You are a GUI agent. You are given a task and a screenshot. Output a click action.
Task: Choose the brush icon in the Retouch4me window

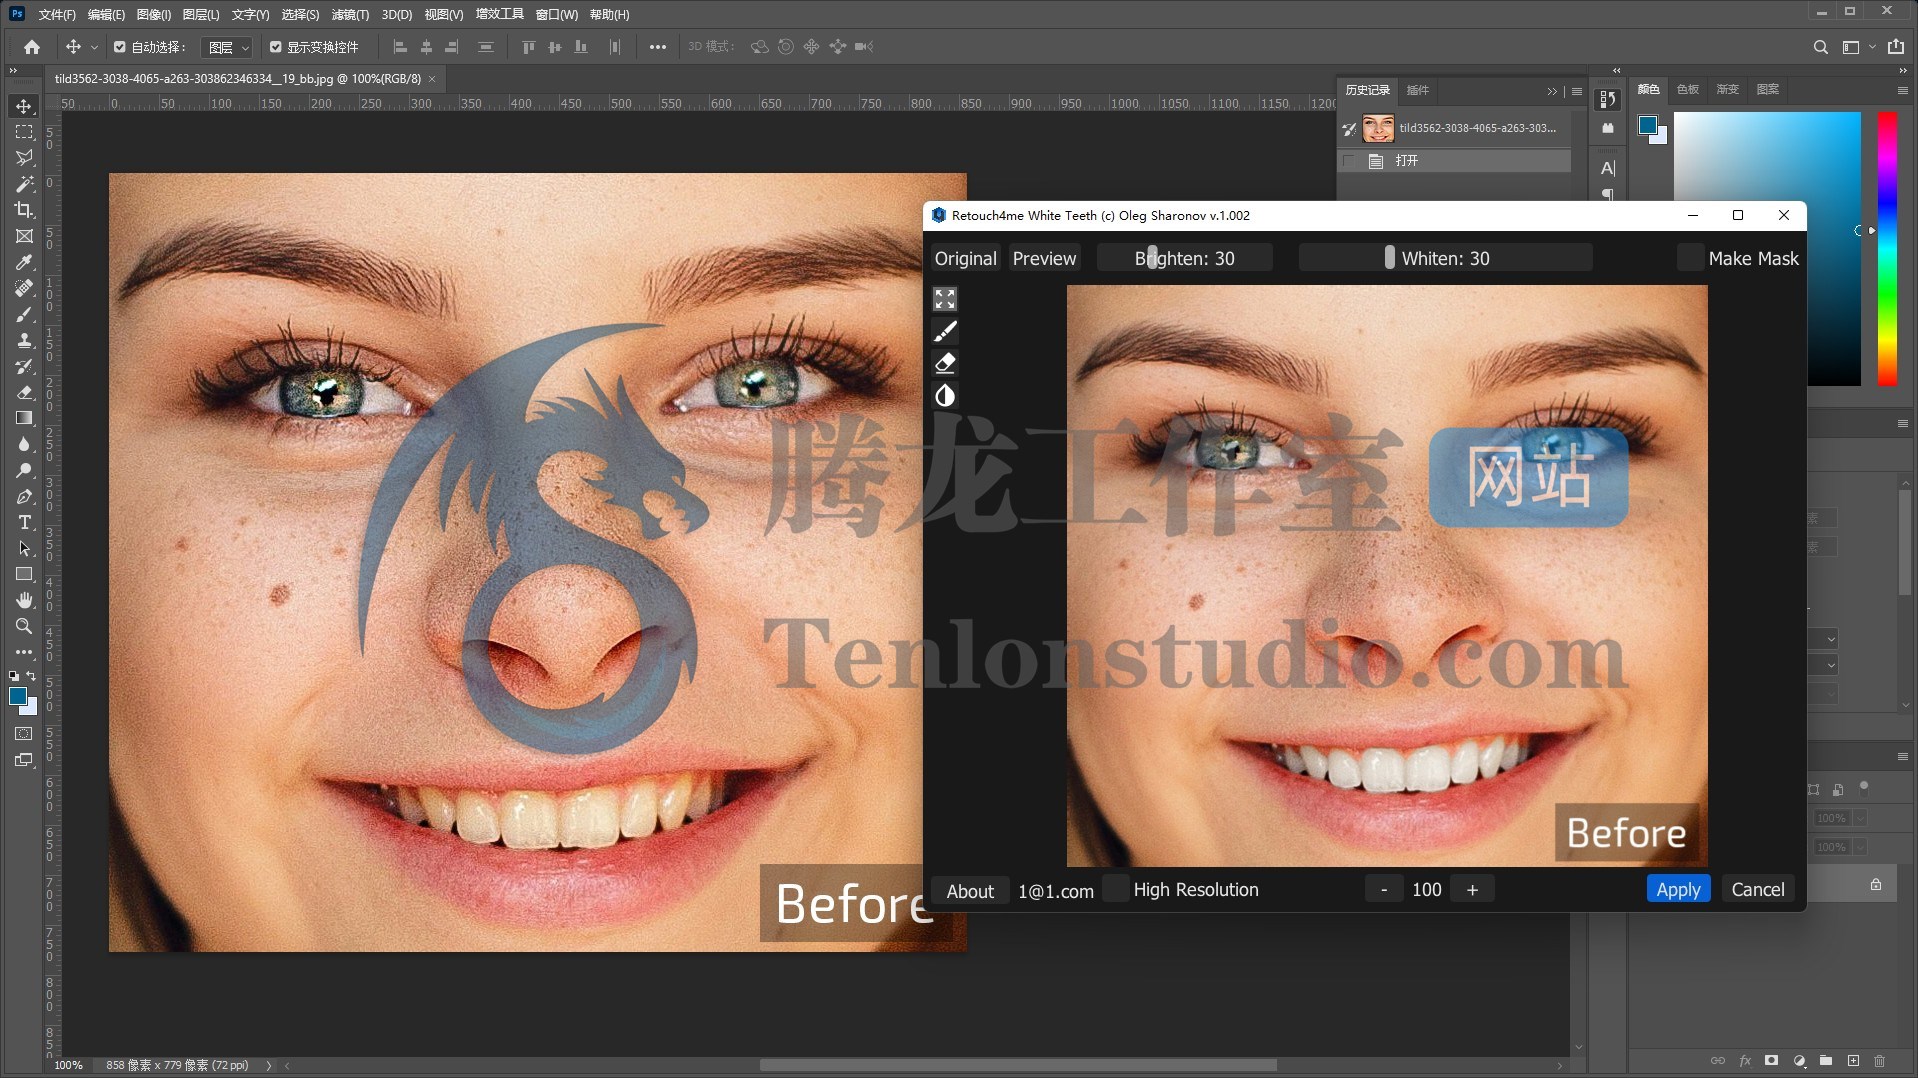(x=945, y=331)
